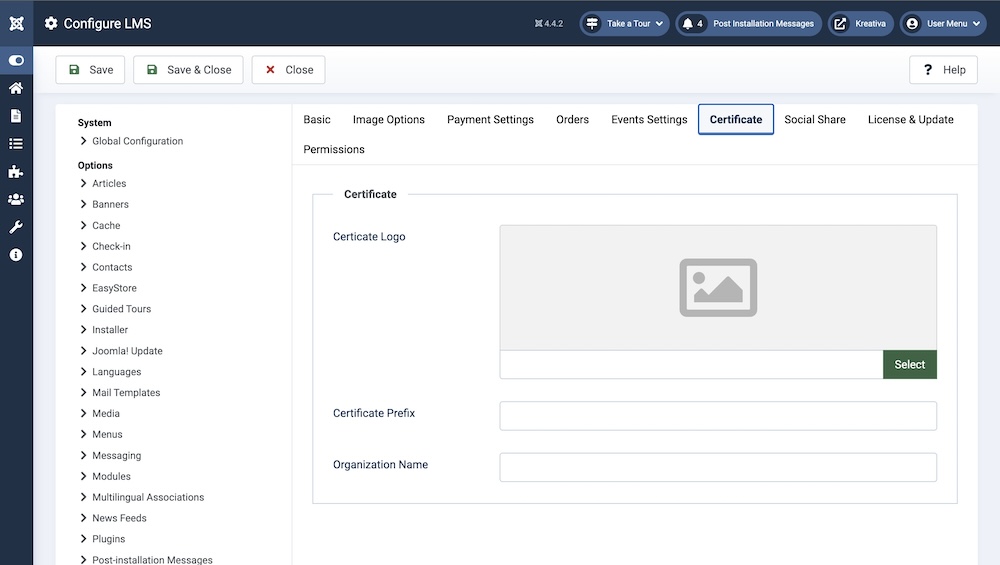Open the Home Dashboard sidebar icon

pyautogui.click(x=16, y=88)
